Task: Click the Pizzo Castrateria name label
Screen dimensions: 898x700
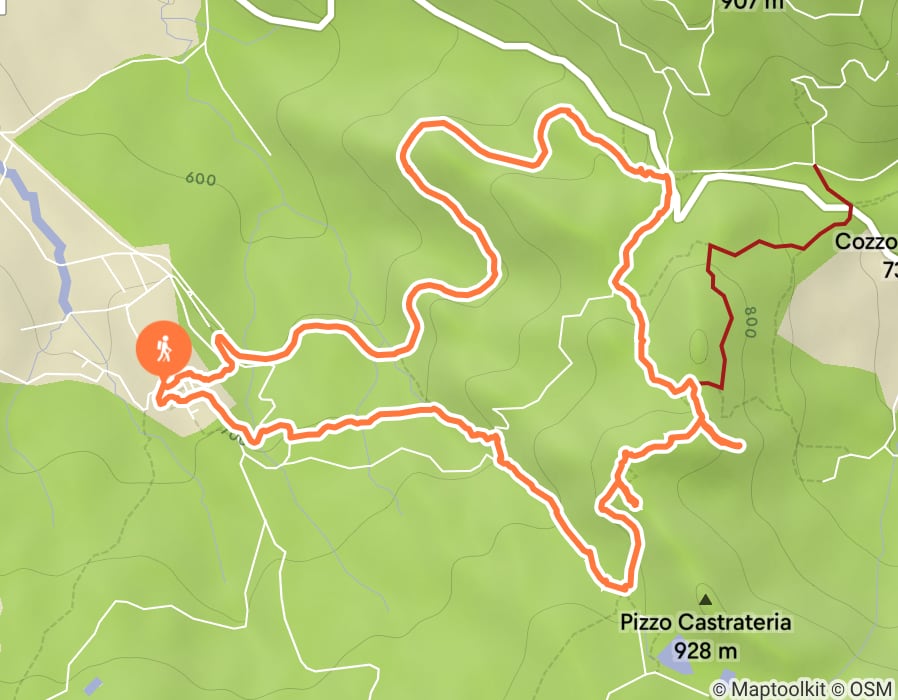Action: click(x=706, y=622)
